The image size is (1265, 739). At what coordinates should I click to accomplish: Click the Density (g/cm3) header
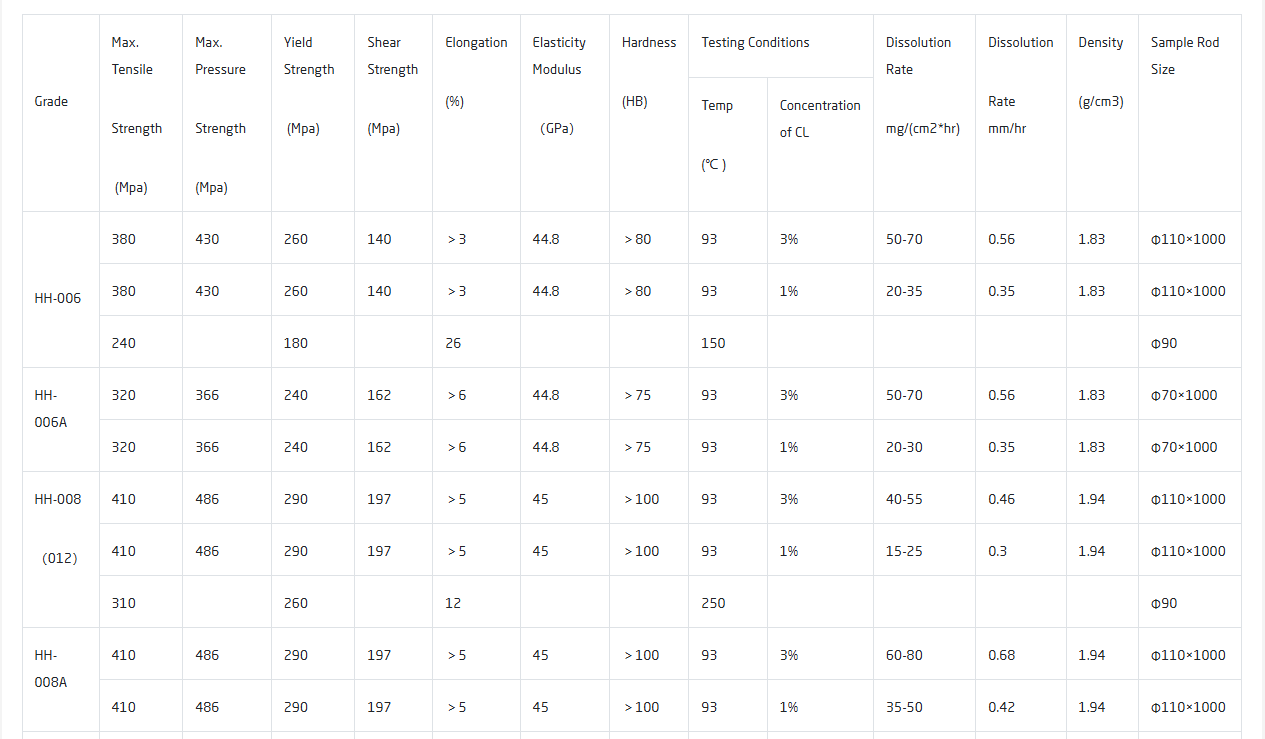(x=1103, y=113)
